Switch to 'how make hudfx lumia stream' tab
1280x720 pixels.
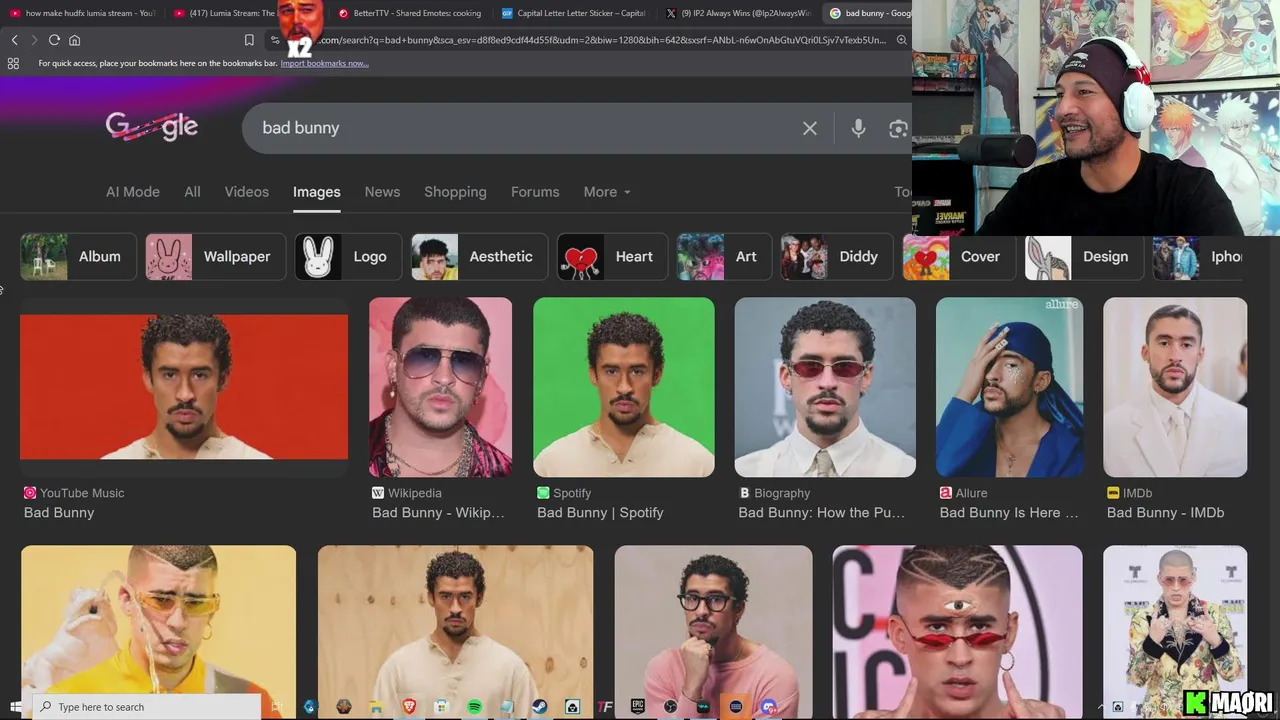82,13
